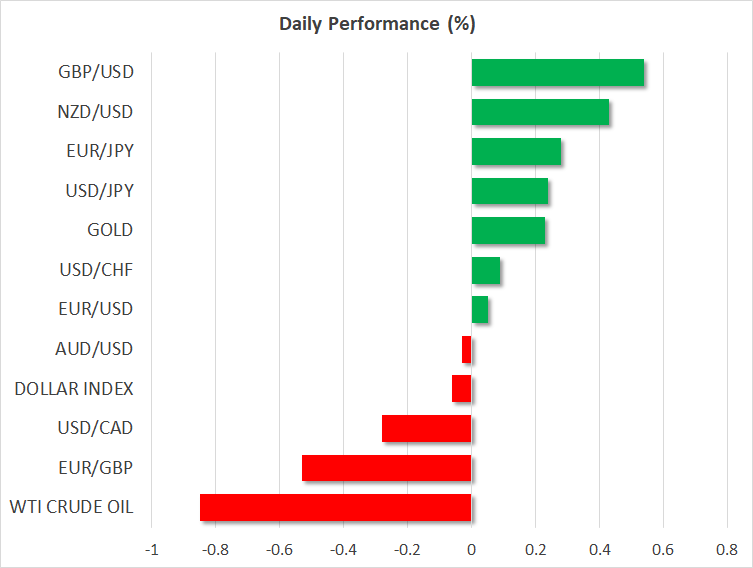Select the red USD/CAD bar

(x=426, y=428)
